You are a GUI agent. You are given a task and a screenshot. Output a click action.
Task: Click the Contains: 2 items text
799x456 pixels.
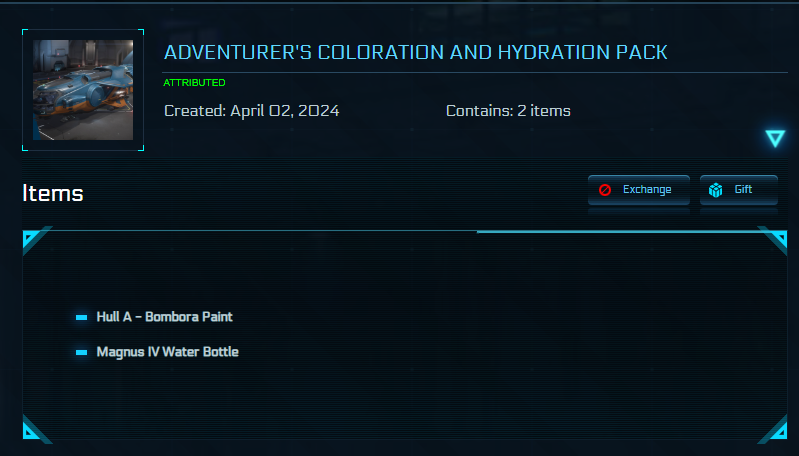(508, 111)
